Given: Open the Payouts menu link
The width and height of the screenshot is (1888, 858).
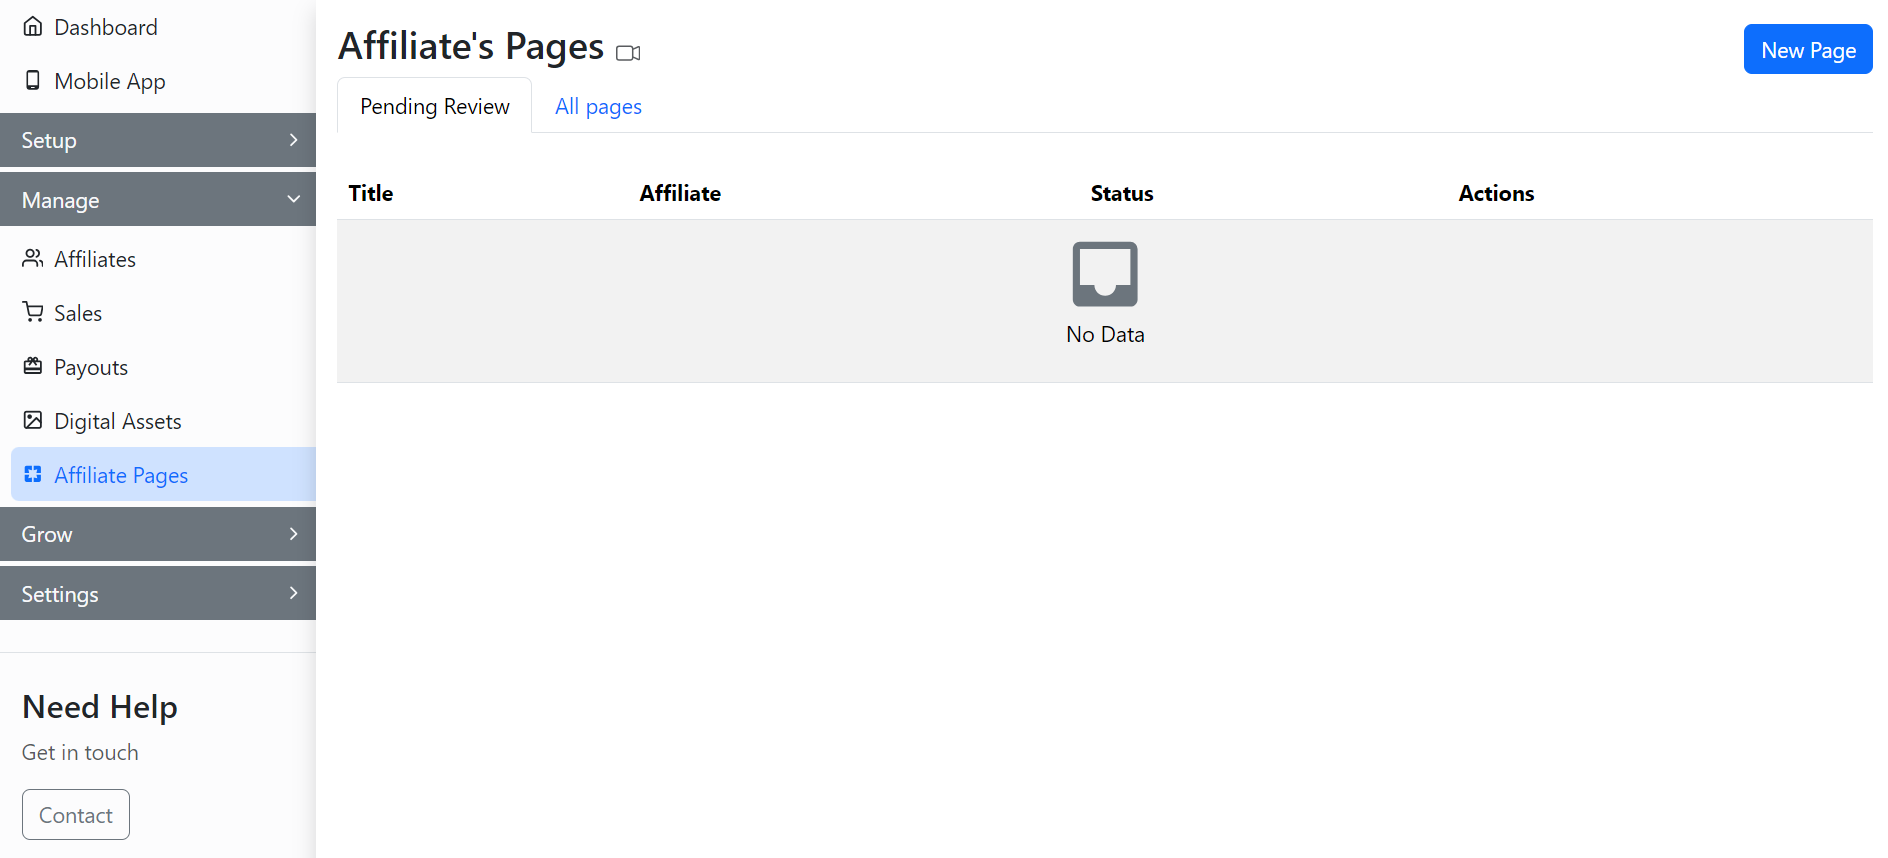Looking at the screenshot, I should (x=91, y=368).
